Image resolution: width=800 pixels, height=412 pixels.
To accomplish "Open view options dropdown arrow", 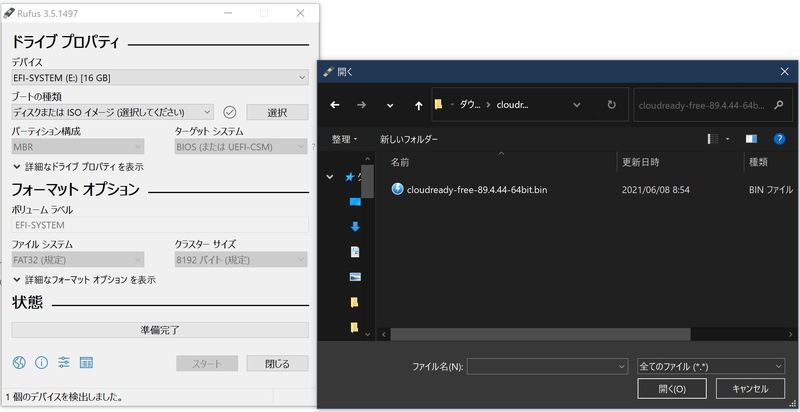I will tap(727, 139).
